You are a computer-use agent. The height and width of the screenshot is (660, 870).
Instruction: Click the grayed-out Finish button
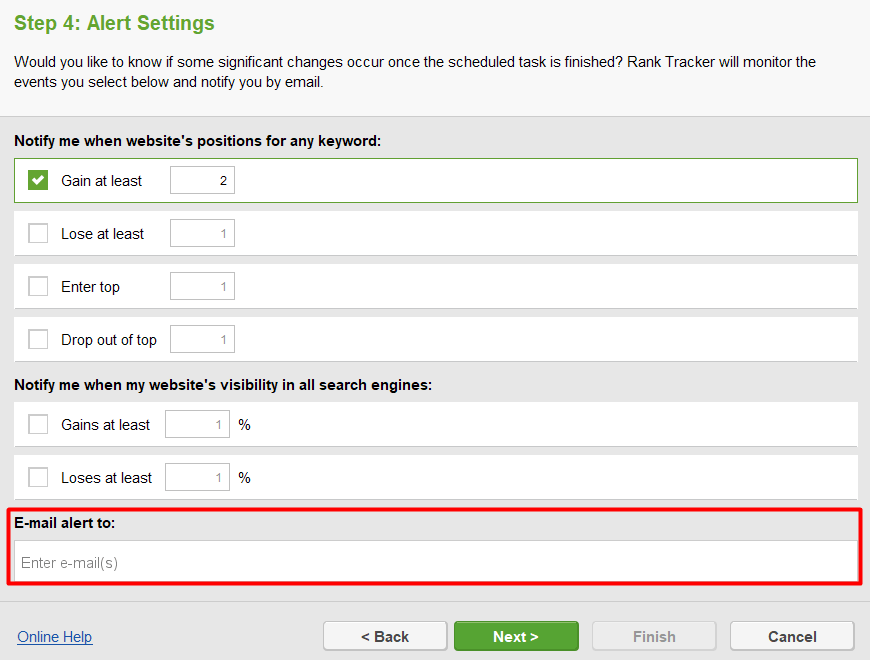click(x=654, y=636)
